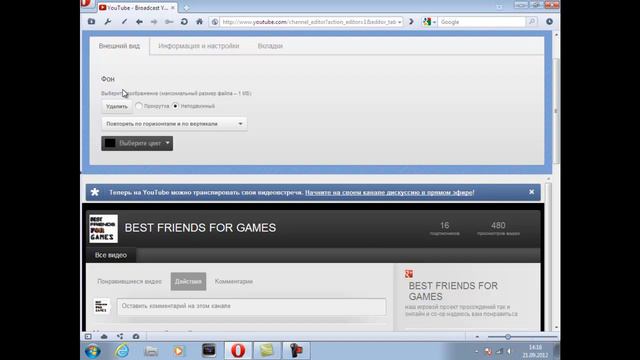The height and width of the screenshot is (360, 640).
Task: Open Windows Explorer folder in taskbar
Action: coord(151,351)
